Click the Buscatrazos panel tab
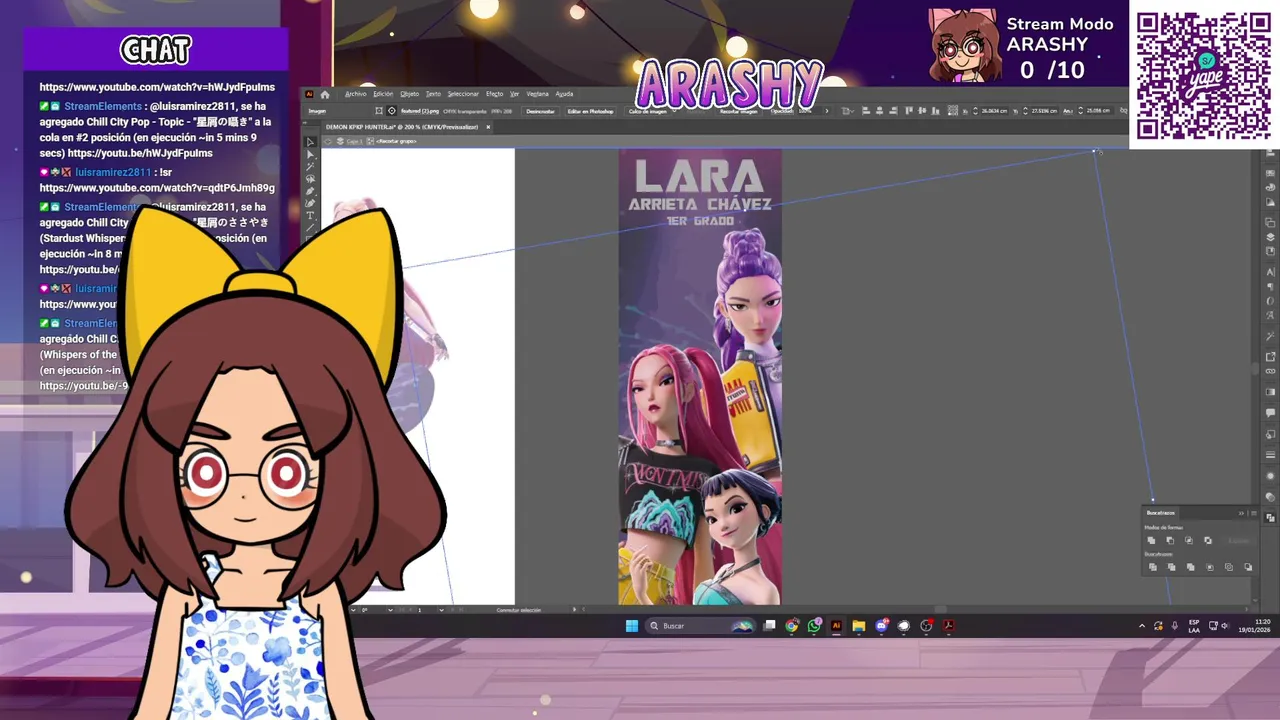 (x=1160, y=513)
